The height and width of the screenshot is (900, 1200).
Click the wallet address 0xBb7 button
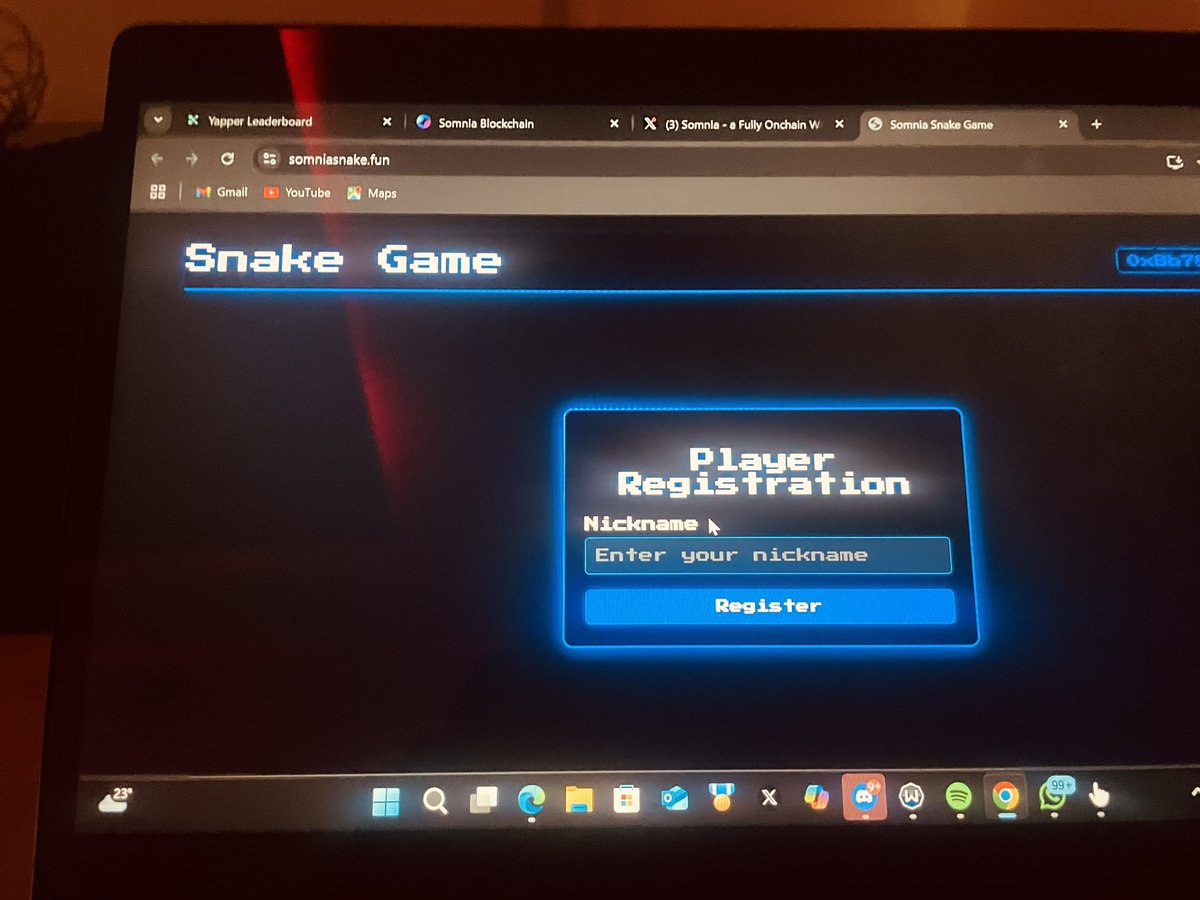[x=1158, y=260]
